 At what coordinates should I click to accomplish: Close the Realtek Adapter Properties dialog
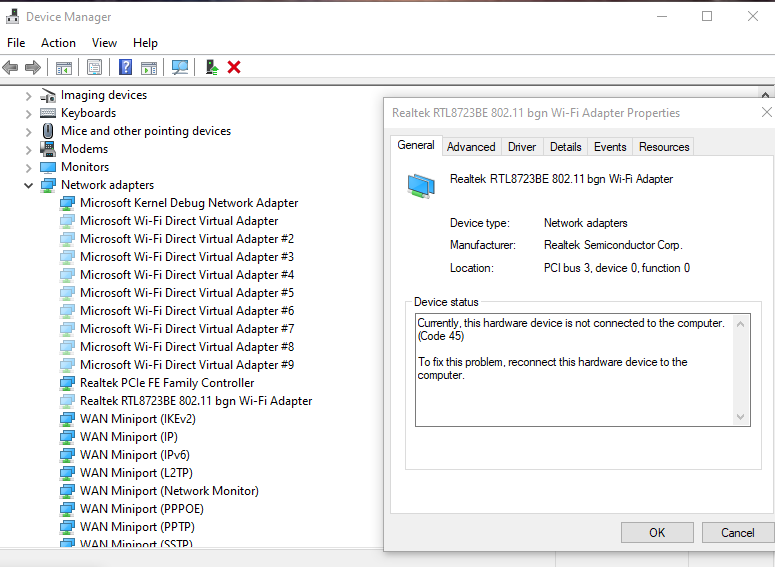[x=767, y=112]
